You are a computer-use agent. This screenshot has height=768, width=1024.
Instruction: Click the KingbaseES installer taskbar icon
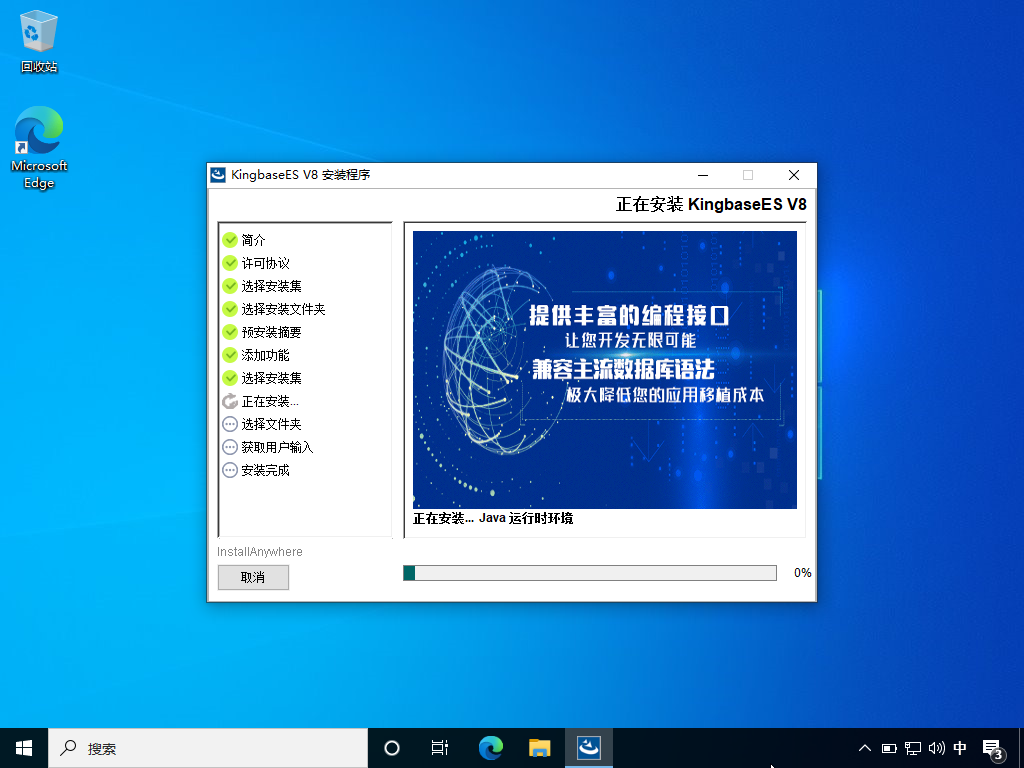(x=589, y=747)
